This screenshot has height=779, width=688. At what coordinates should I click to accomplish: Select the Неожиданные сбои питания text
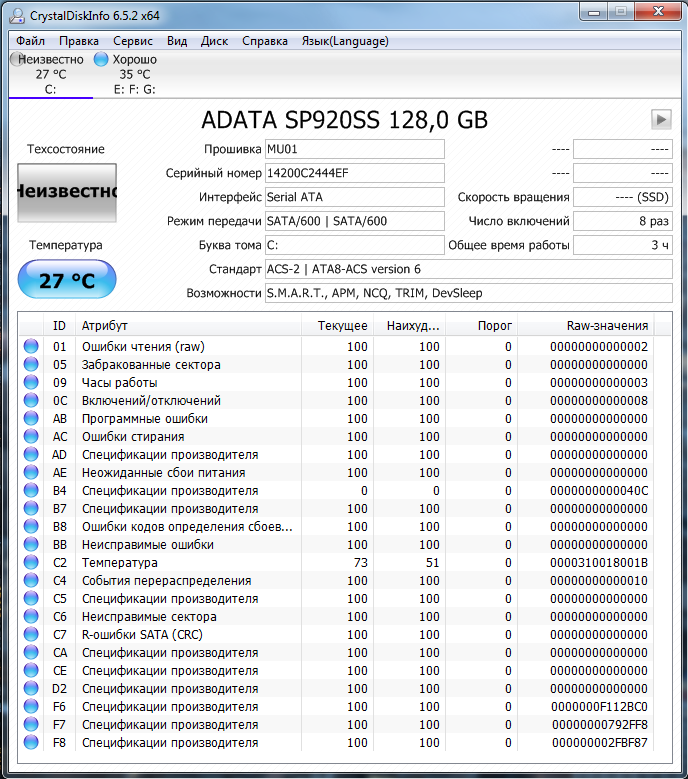[163, 472]
